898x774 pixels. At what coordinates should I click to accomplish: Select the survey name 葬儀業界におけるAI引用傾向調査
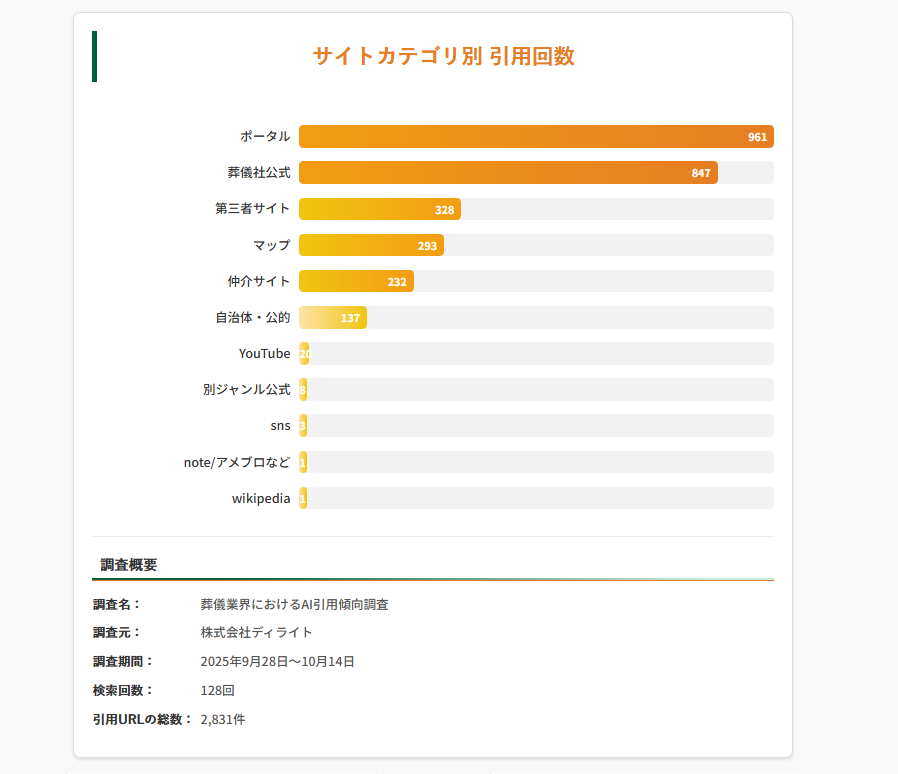pos(294,605)
